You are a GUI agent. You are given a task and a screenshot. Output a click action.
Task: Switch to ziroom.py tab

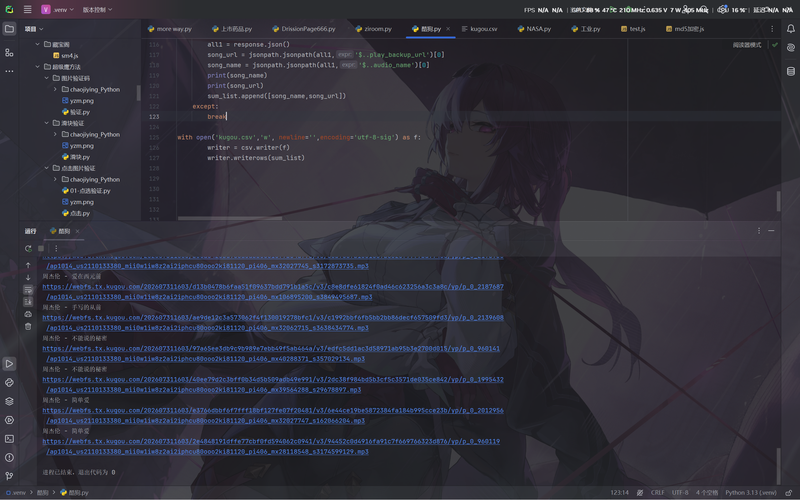pos(373,29)
